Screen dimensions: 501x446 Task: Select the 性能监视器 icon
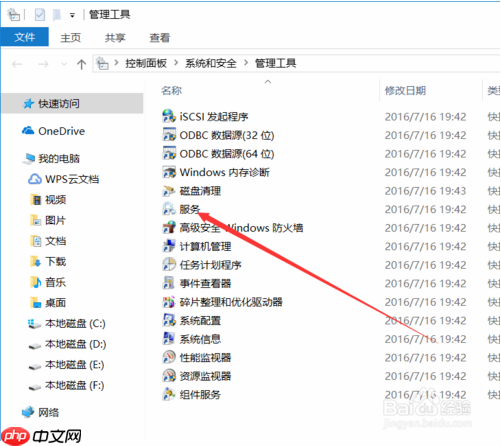(169, 357)
